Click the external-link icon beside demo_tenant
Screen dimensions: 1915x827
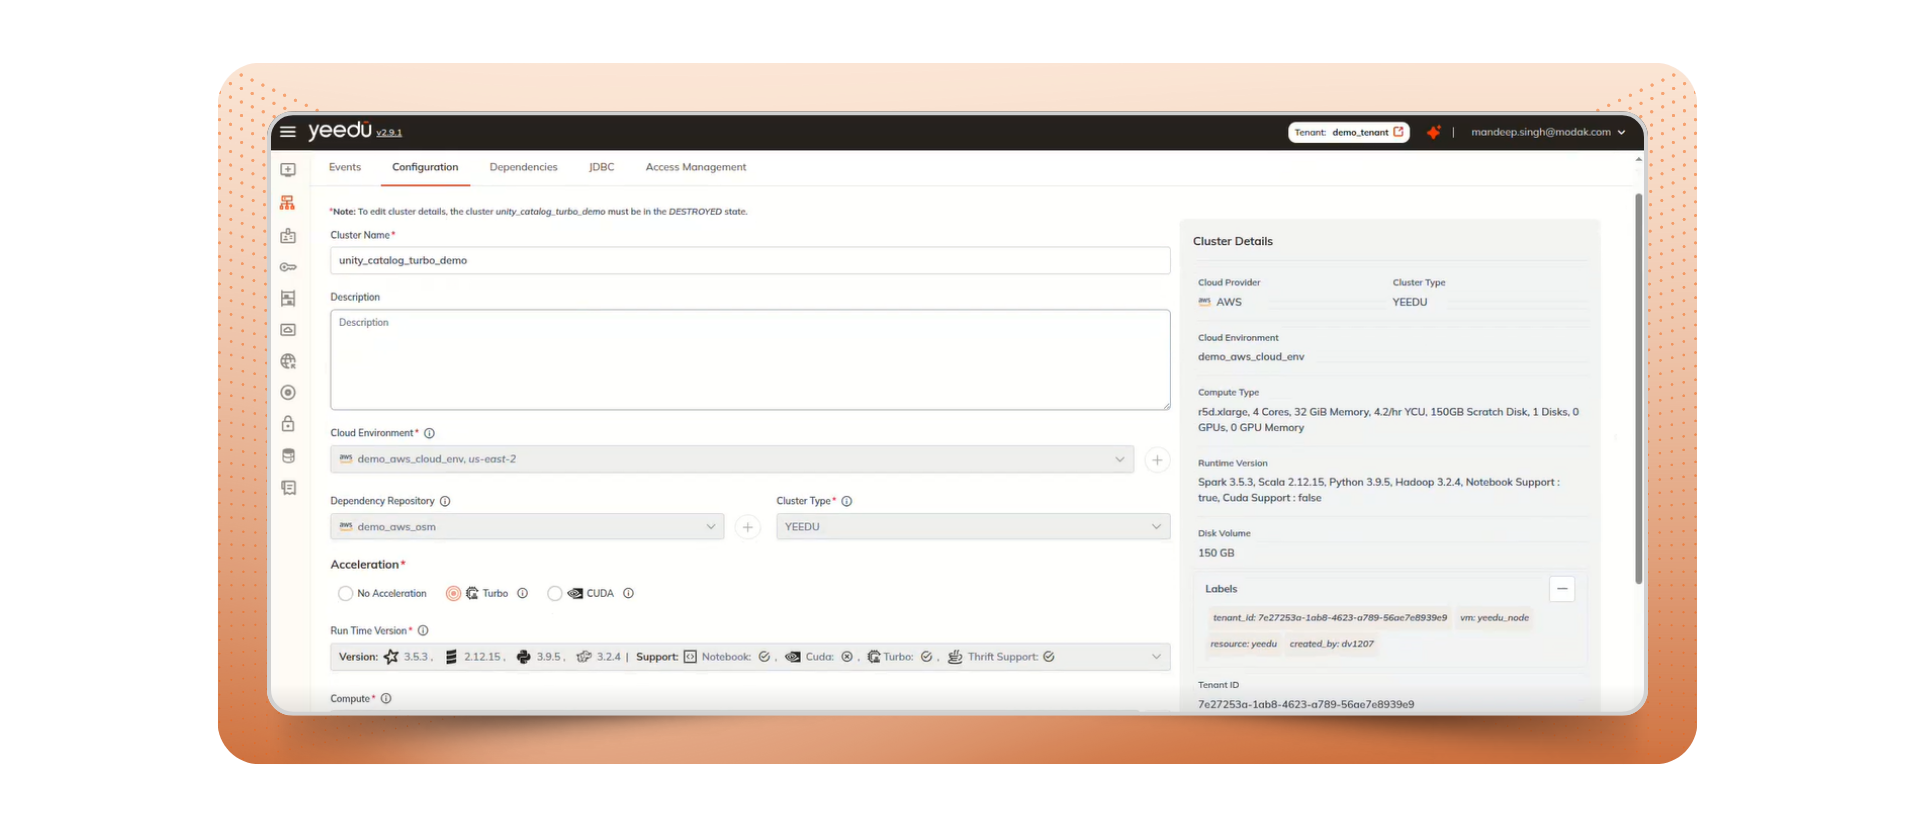(1398, 132)
